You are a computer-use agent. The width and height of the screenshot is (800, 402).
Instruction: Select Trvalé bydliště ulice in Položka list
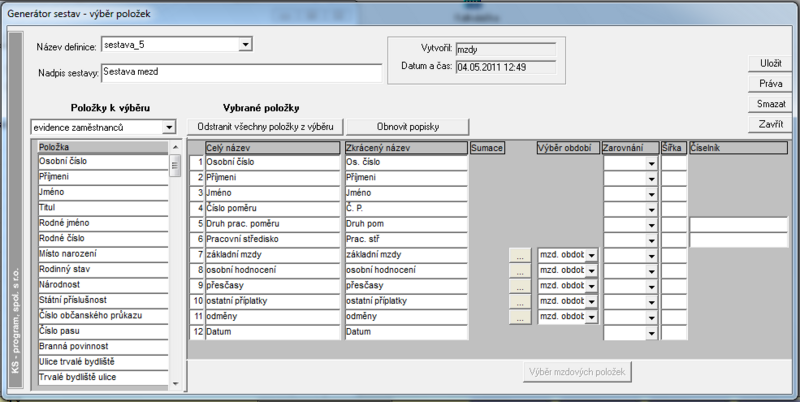[103, 378]
